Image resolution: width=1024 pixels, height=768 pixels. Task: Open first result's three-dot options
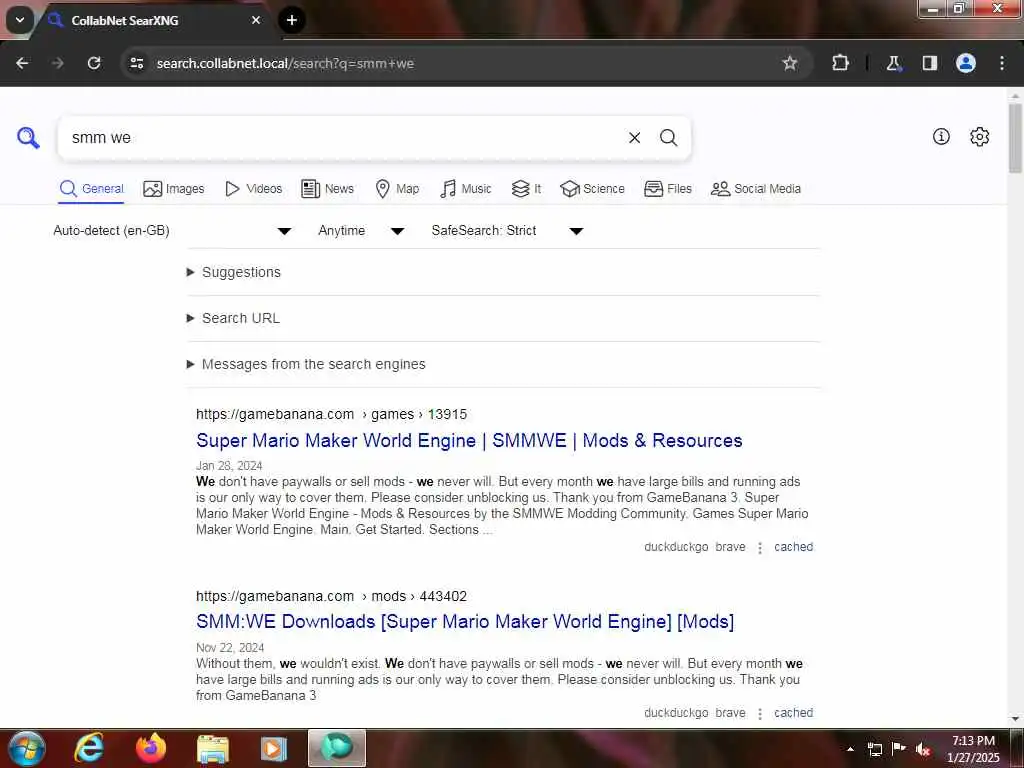click(x=760, y=548)
